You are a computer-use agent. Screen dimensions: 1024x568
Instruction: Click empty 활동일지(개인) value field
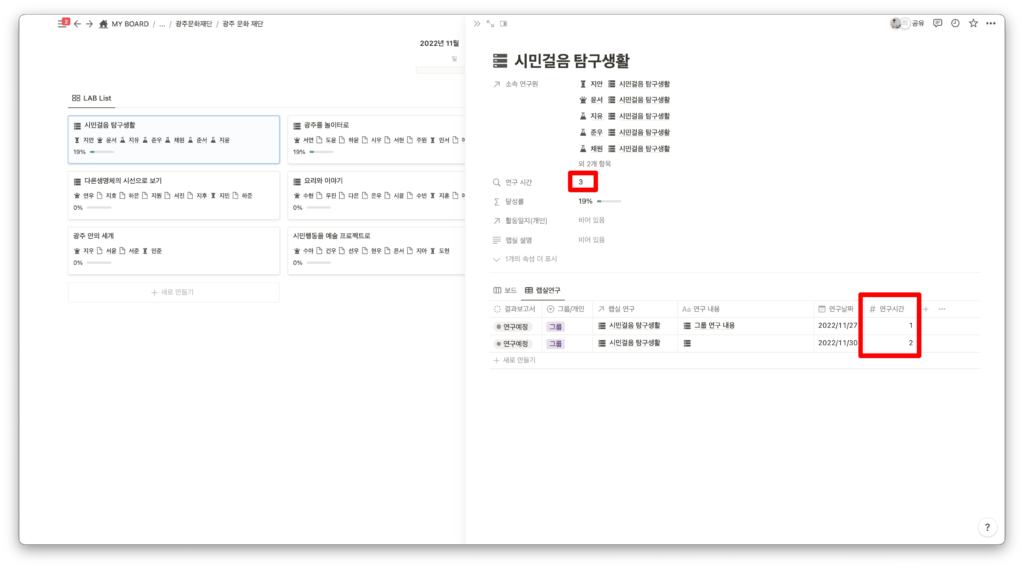[x=592, y=221]
